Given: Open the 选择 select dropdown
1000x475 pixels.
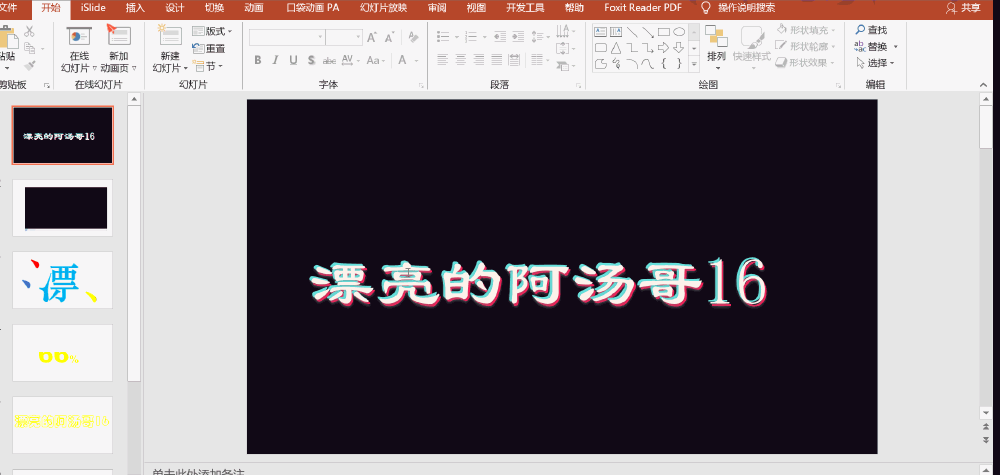Looking at the screenshot, I should click(x=875, y=63).
